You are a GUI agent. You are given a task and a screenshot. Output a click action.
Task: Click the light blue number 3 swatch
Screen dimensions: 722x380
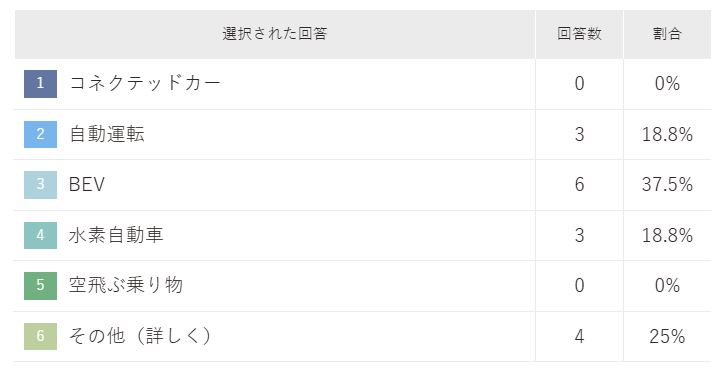[41, 185]
